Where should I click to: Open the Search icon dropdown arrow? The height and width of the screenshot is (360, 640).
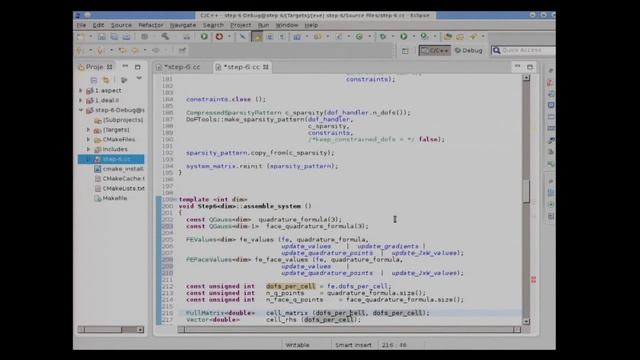click(x=483, y=37)
